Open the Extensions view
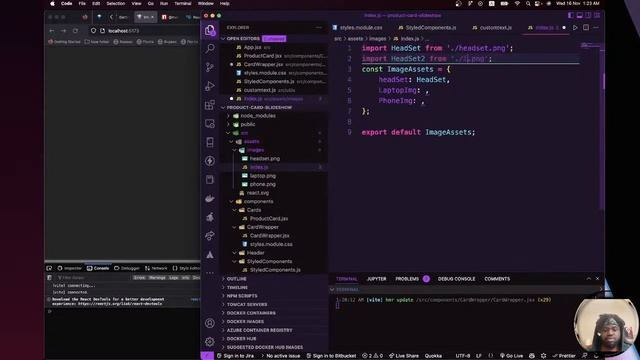Screen dimensions: 640x360 pos(210,105)
